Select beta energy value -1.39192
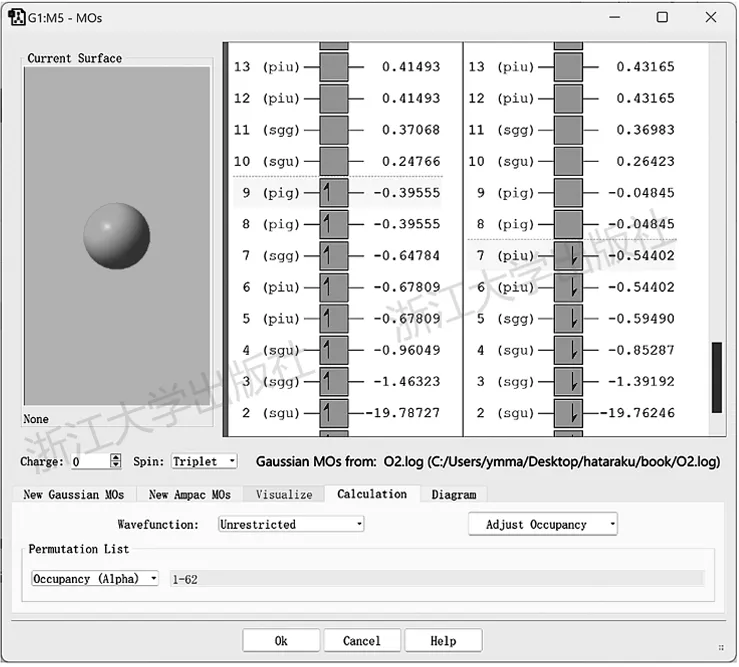 coord(641,382)
